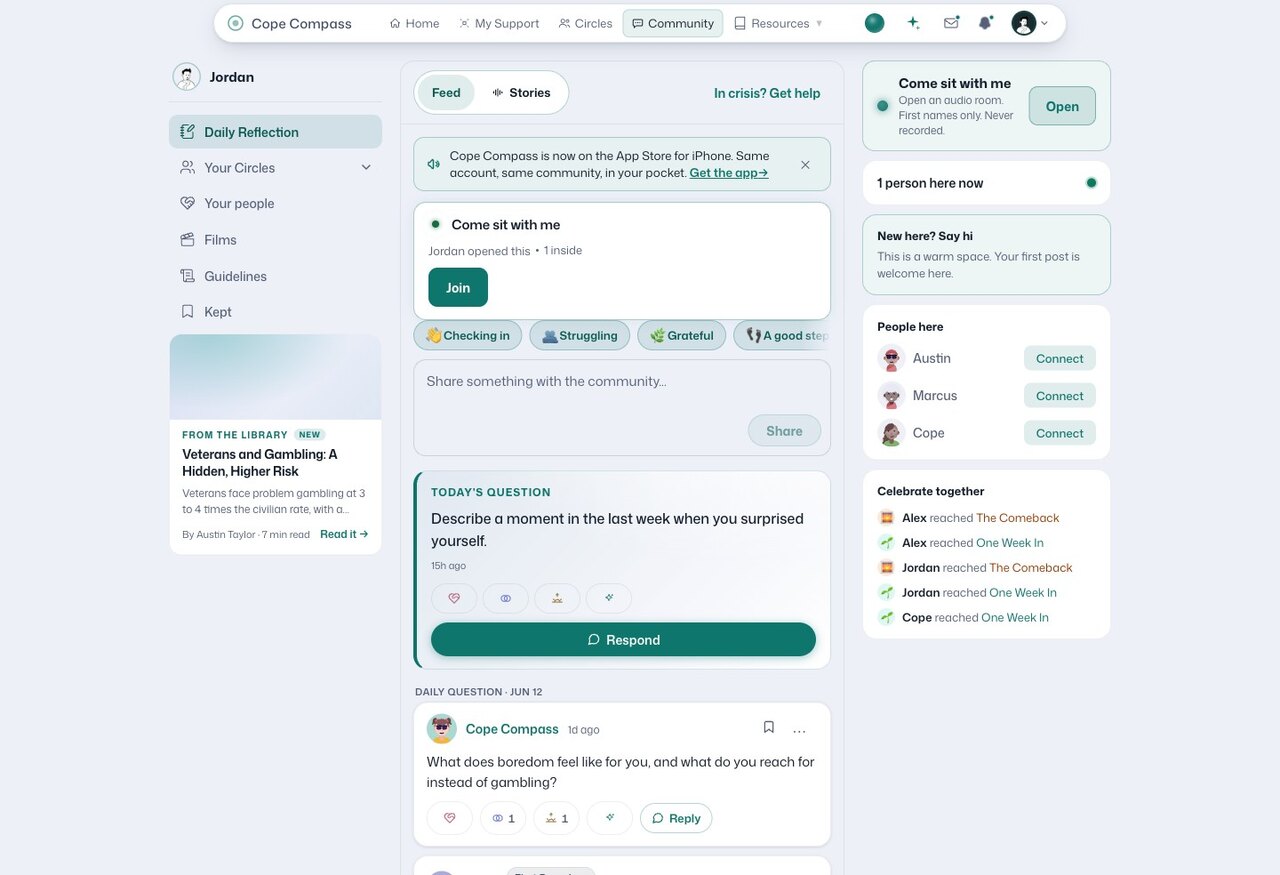Expand the Resources dropdown

pos(778,23)
